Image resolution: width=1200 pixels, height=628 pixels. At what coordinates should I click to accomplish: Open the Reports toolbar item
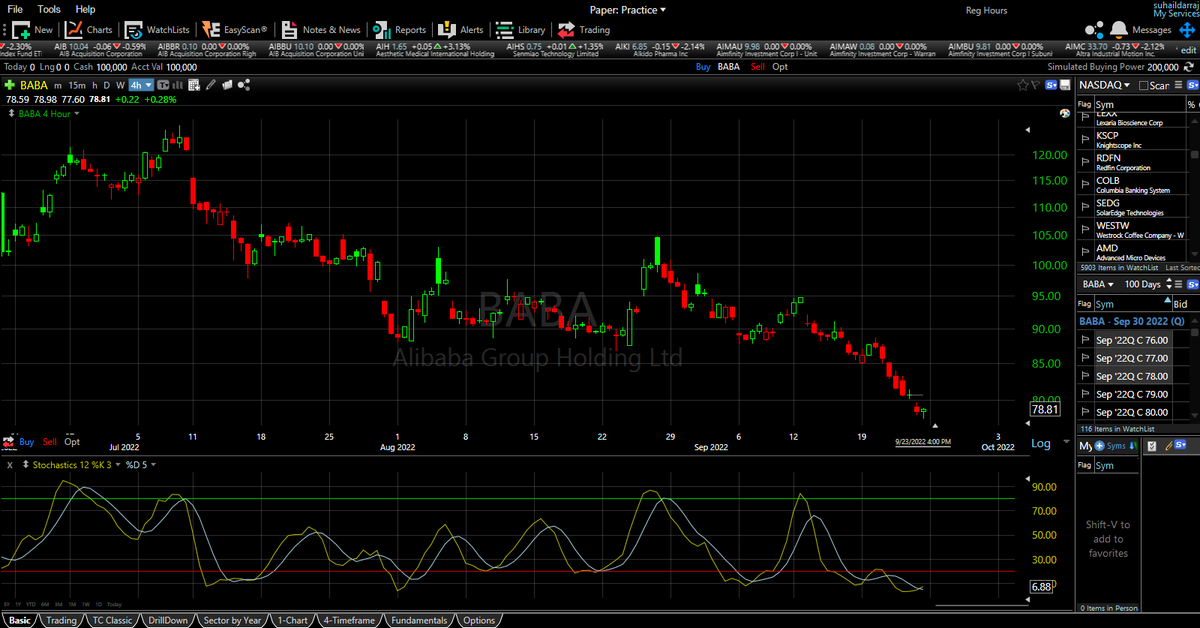point(398,29)
